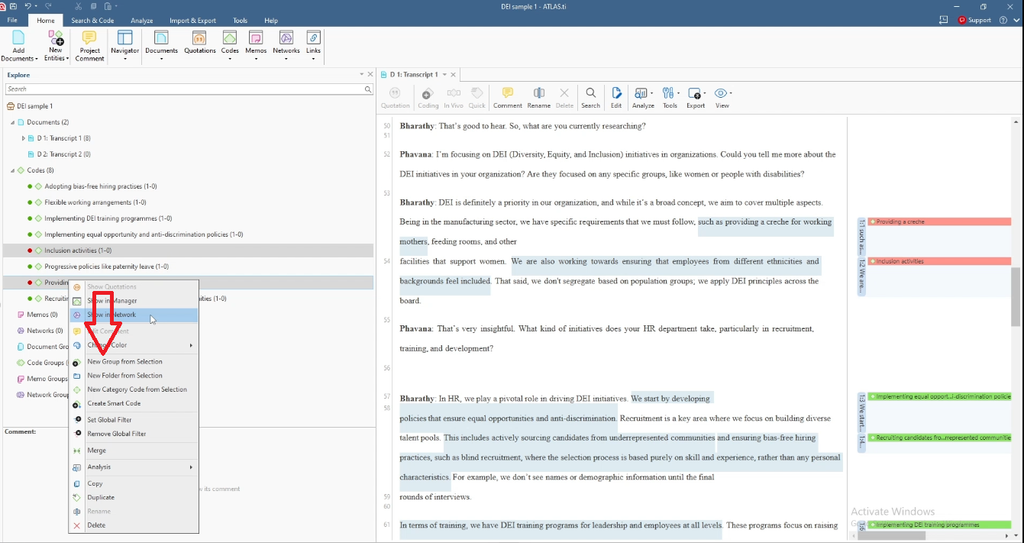Click the document vertical scrollbar thumb
This screenshot has width=1024, height=543.
pos(1016,296)
